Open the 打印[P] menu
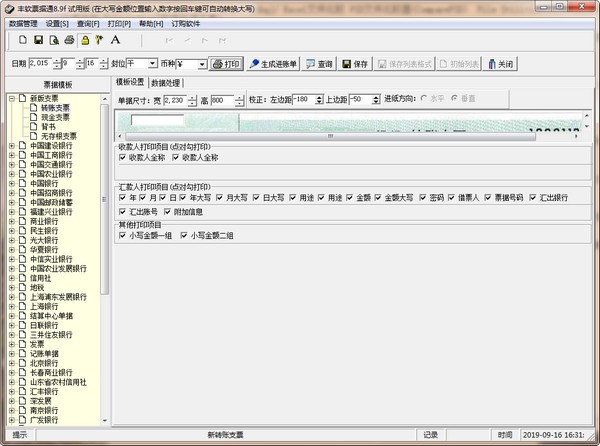Screen dimensions: 600x446 [x=119, y=24]
